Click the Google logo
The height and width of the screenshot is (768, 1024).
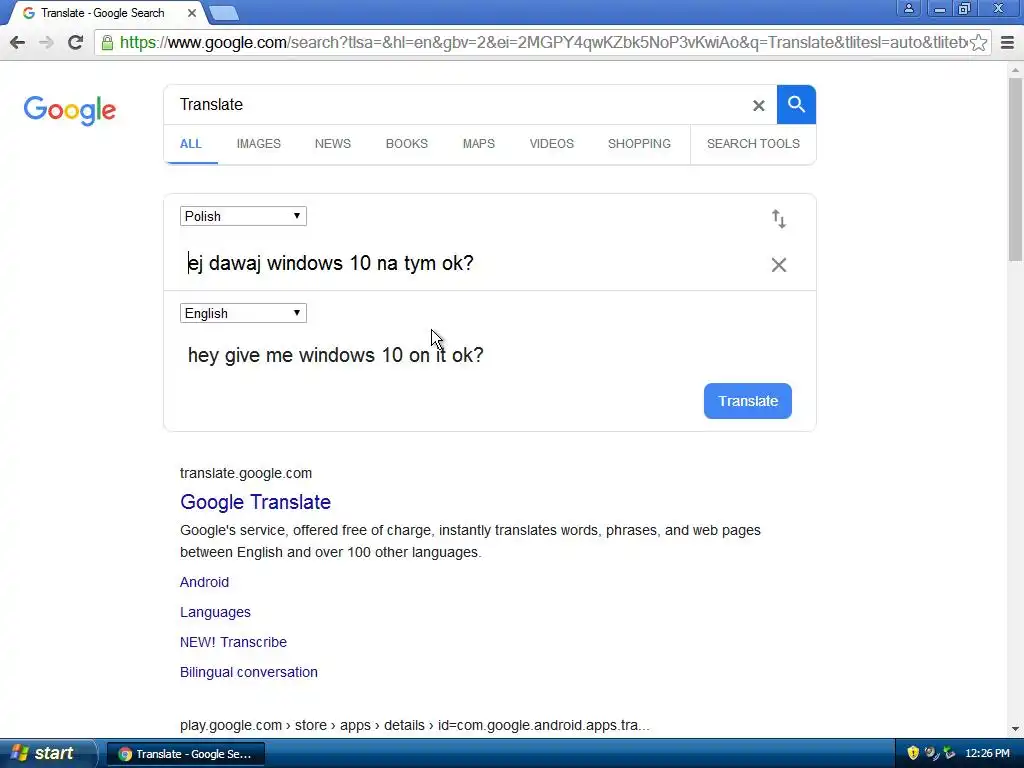pyautogui.click(x=70, y=110)
